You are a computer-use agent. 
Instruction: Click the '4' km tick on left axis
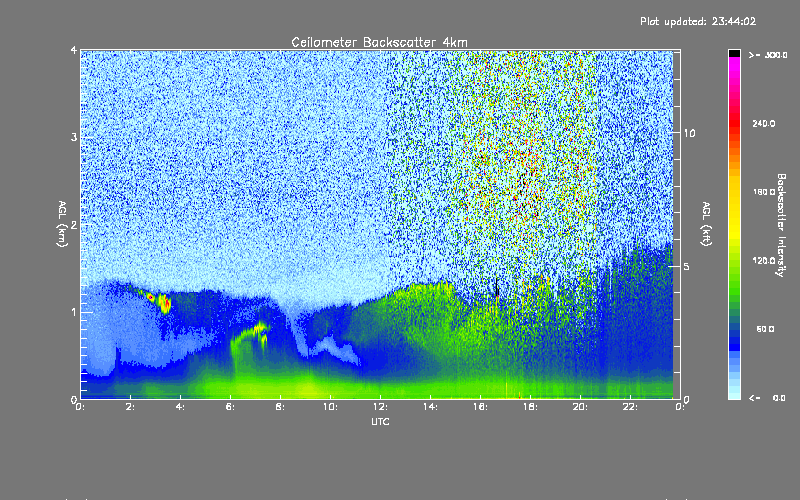coord(74,51)
